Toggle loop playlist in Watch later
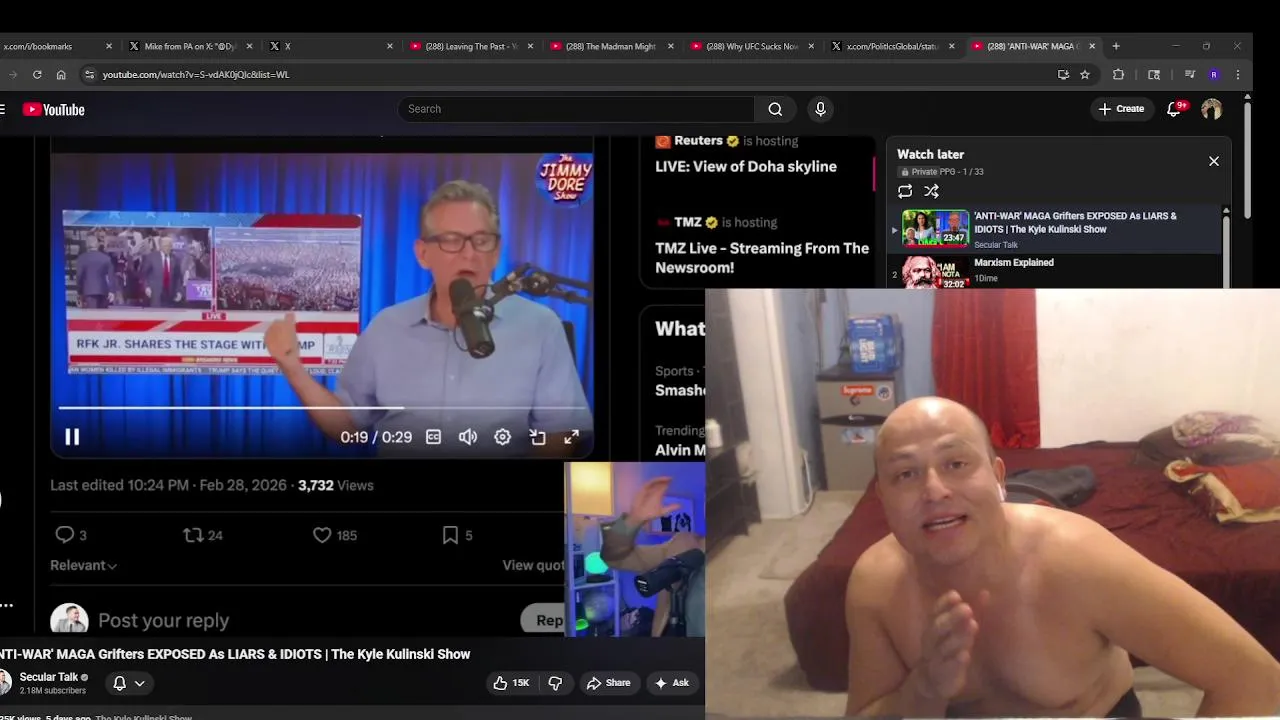This screenshot has width=1280, height=720. (905, 191)
